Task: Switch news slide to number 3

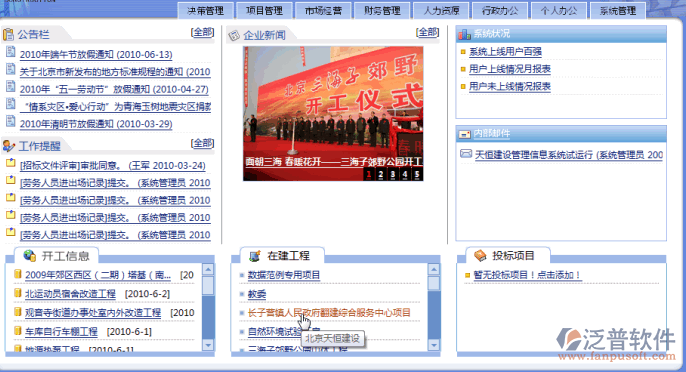Action: point(393,175)
